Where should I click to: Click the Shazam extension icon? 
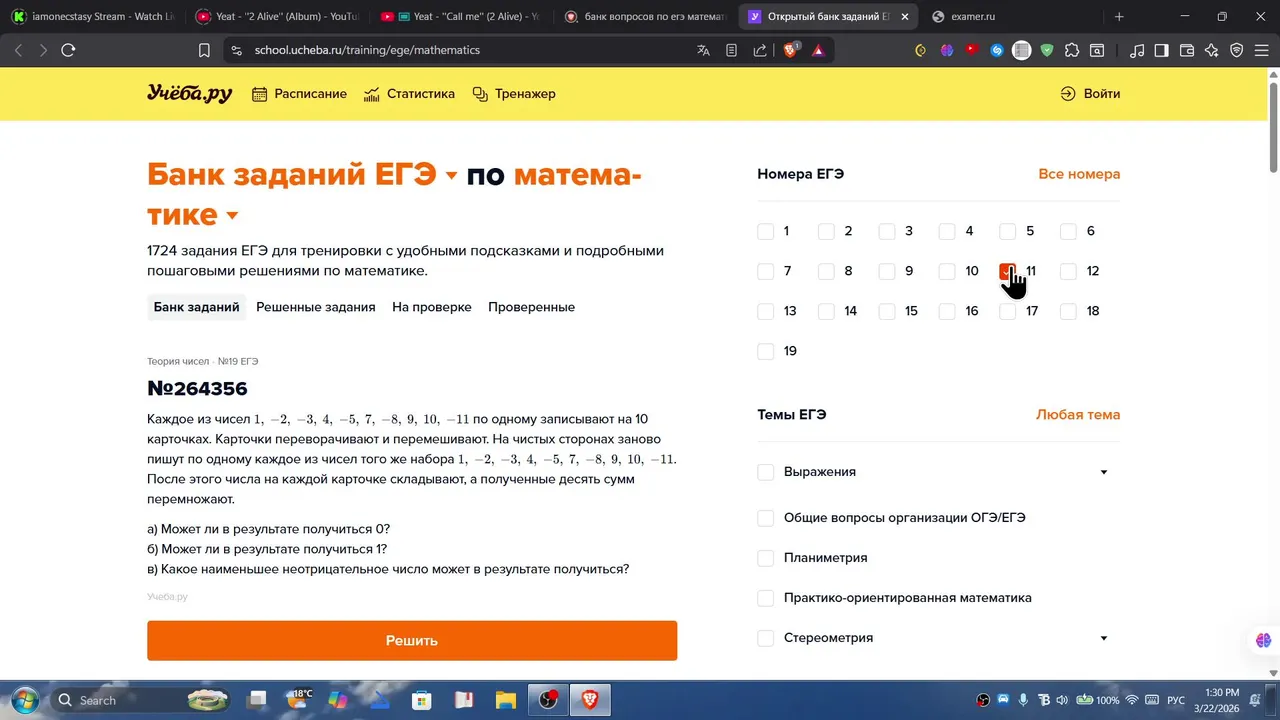(x=996, y=50)
